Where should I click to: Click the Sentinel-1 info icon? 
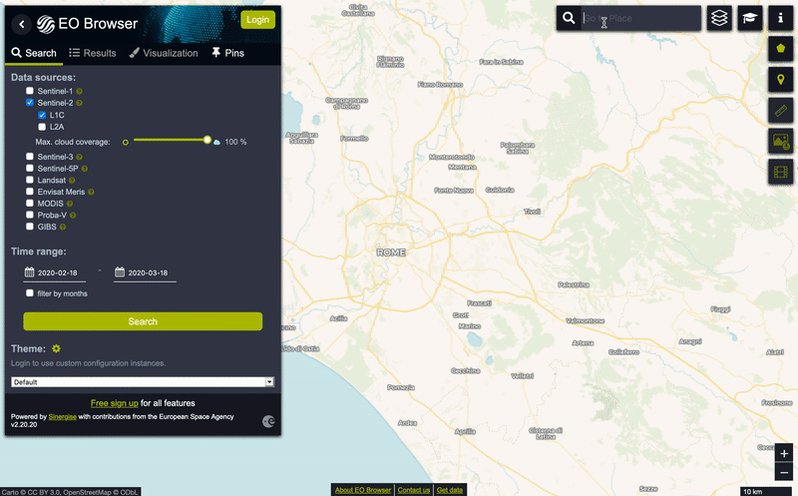coord(79,92)
